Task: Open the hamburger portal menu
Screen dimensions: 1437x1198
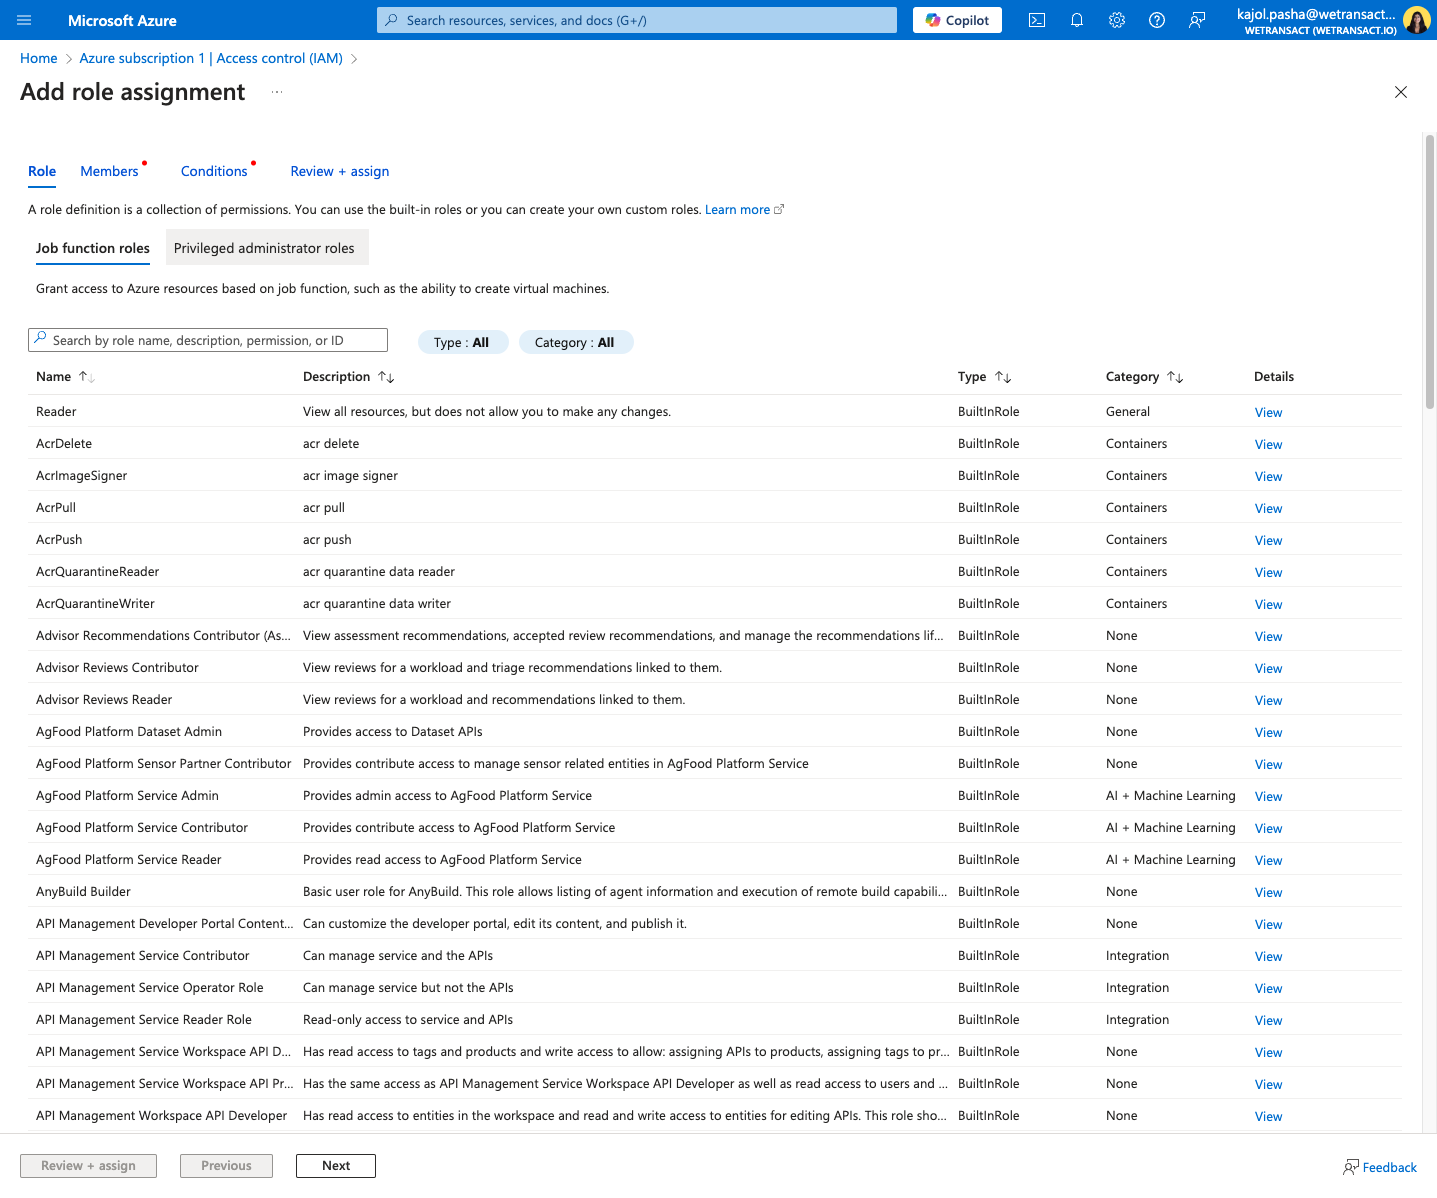Action: click(x=24, y=20)
